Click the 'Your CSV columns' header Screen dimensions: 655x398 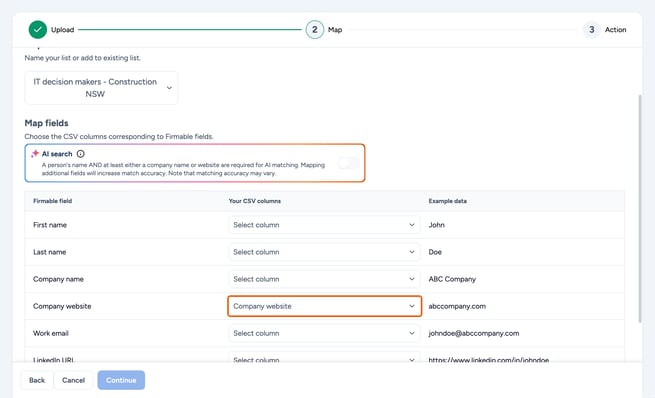click(x=254, y=201)
